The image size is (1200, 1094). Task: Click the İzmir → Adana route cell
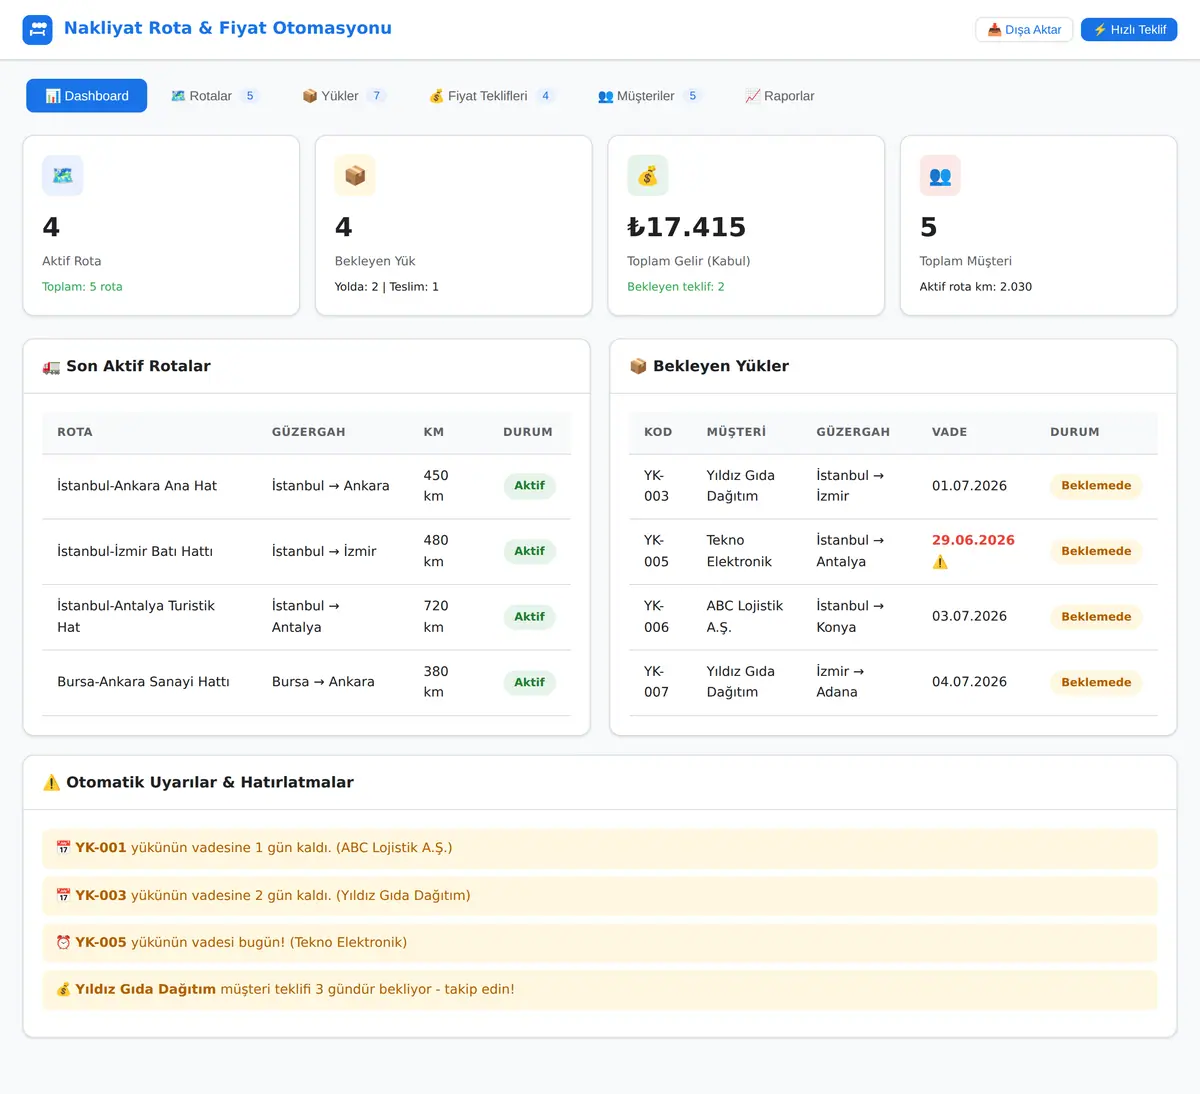click(840, 682)
